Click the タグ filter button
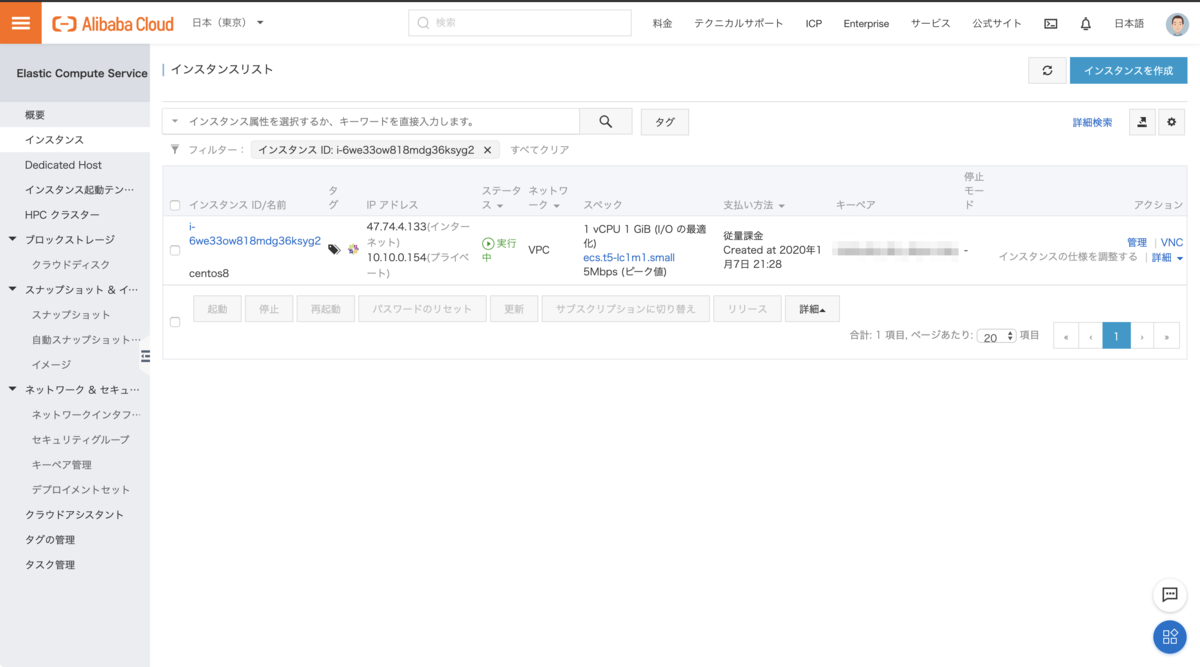Screen dimensions: 1200x667 coord(665,122)
